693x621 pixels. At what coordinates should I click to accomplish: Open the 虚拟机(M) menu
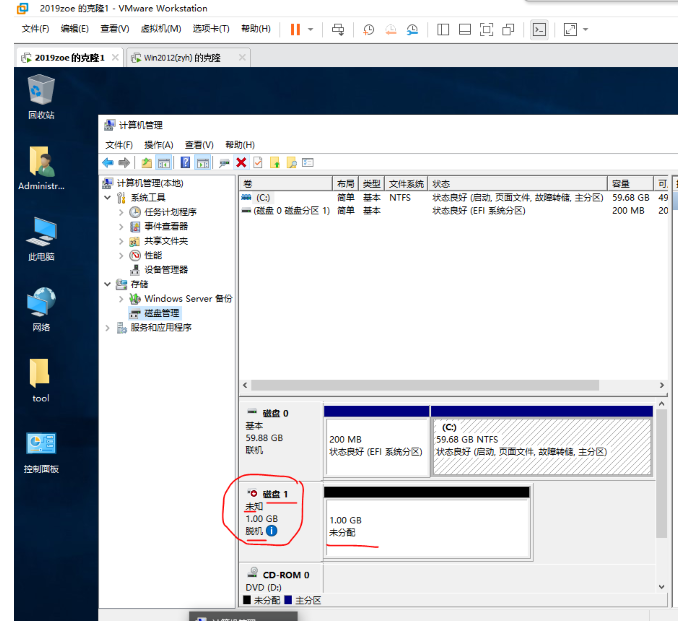(161, 29)
